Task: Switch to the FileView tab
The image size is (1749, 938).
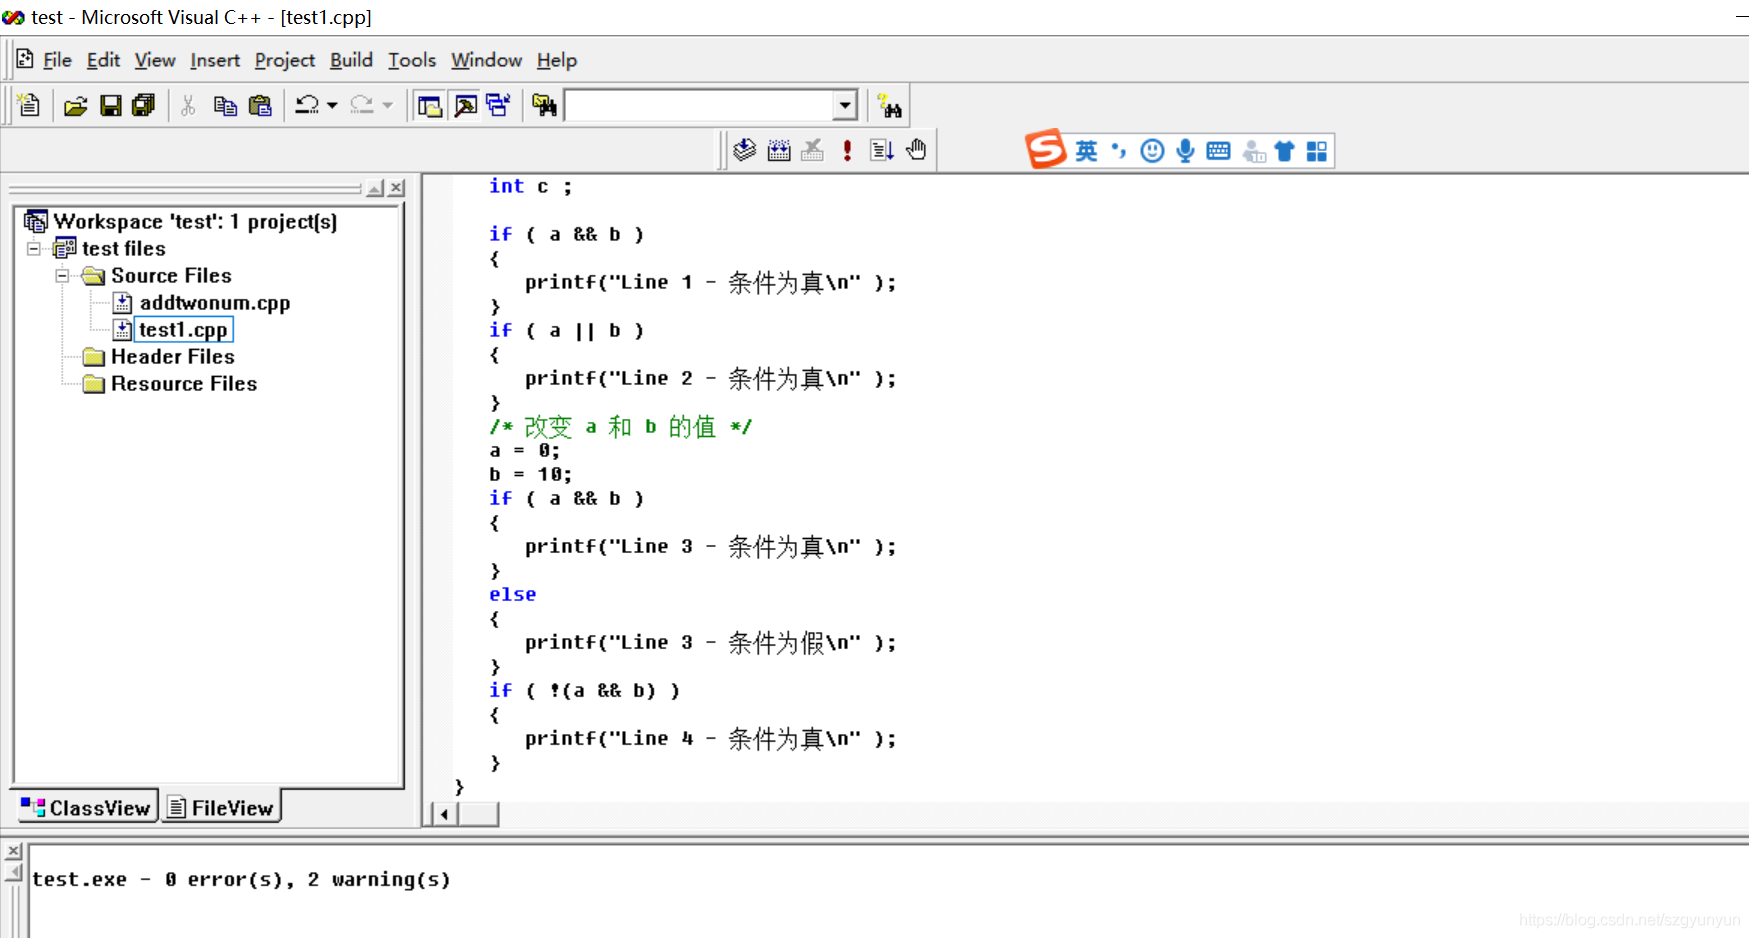Action: click(221, 807)
